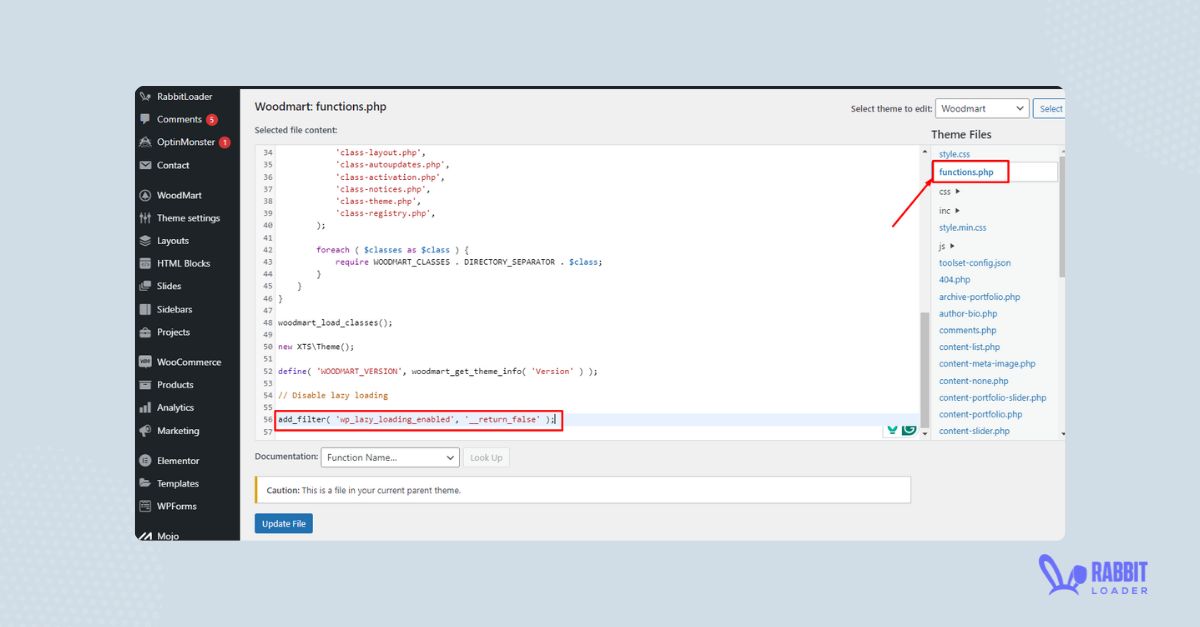Open the Function Name documentation dropdown
Image resolution: width=1200 pixels, height=627 pixels.
pyautogui.click(x=389, y=457)
